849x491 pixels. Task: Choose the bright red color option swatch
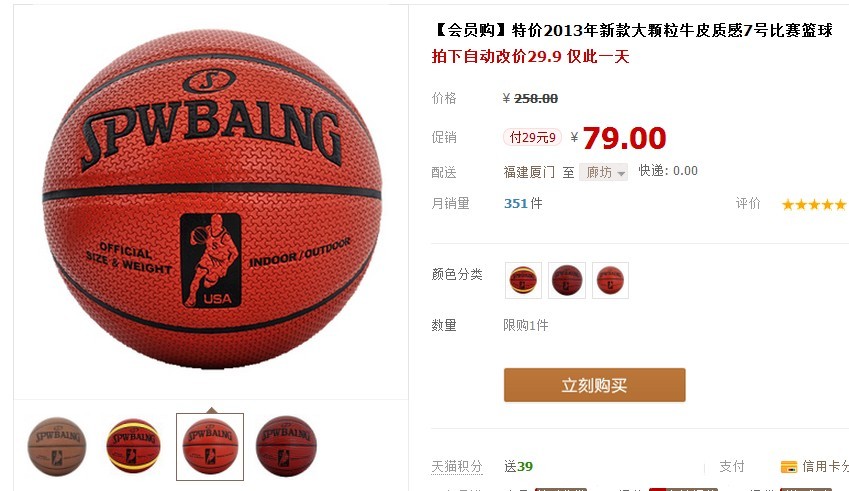(610, 280)
